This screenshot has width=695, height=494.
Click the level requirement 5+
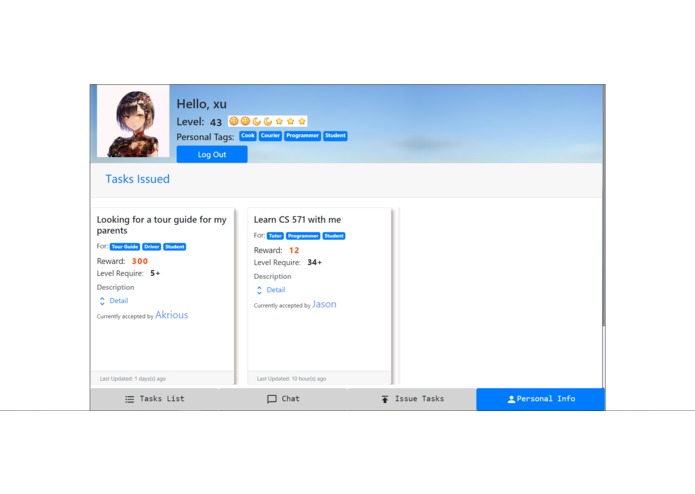pyautogui.click(x=155, y=273)
